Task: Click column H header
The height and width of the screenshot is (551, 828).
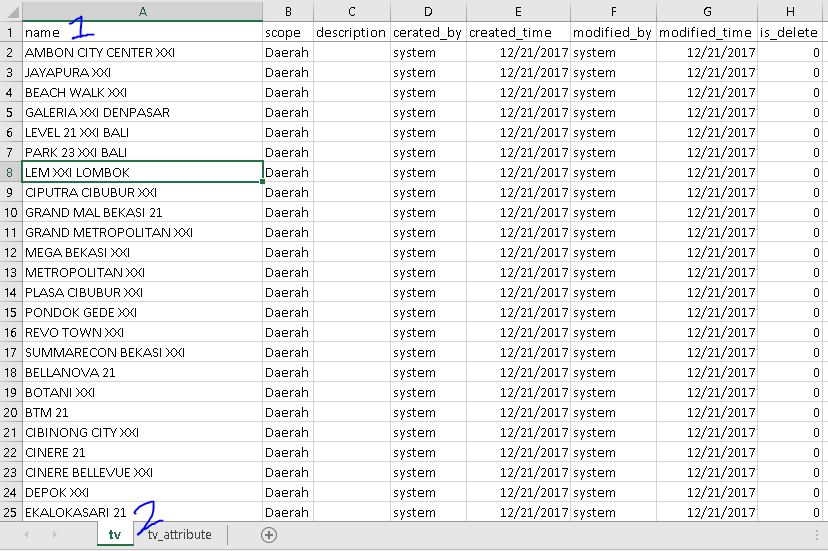Action: coord(791,11)
